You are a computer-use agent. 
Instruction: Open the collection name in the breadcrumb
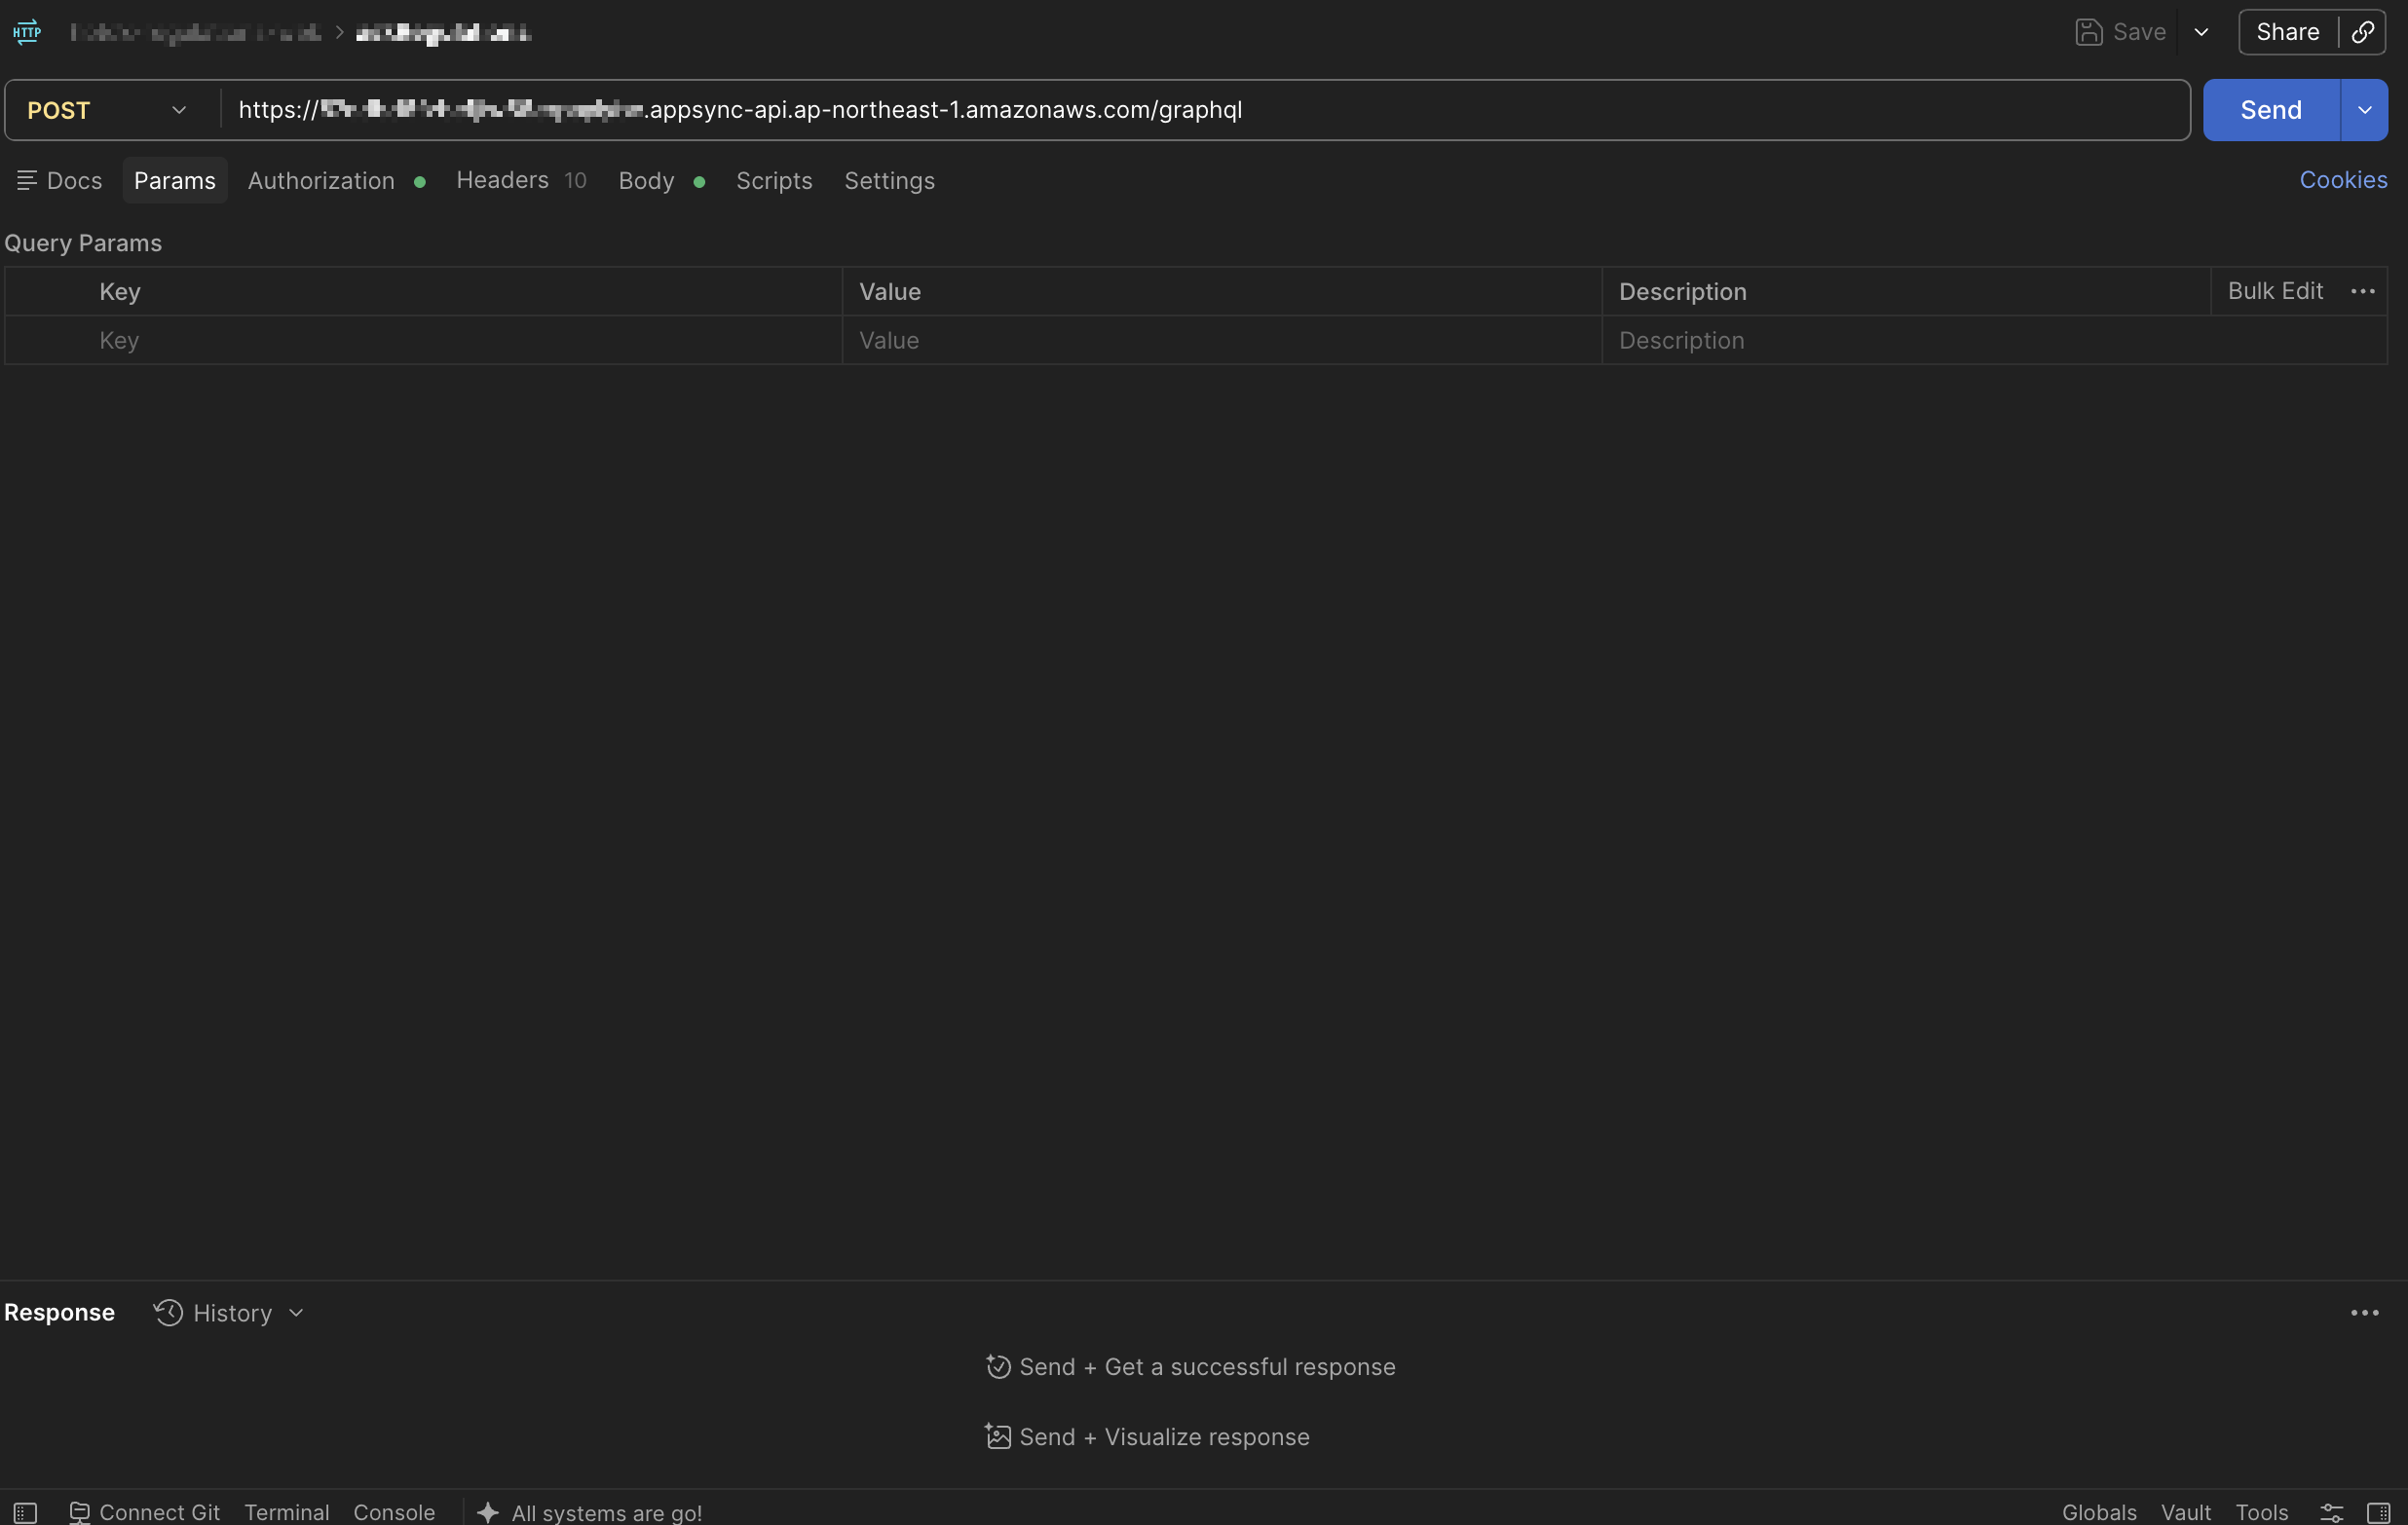point(196,32)
